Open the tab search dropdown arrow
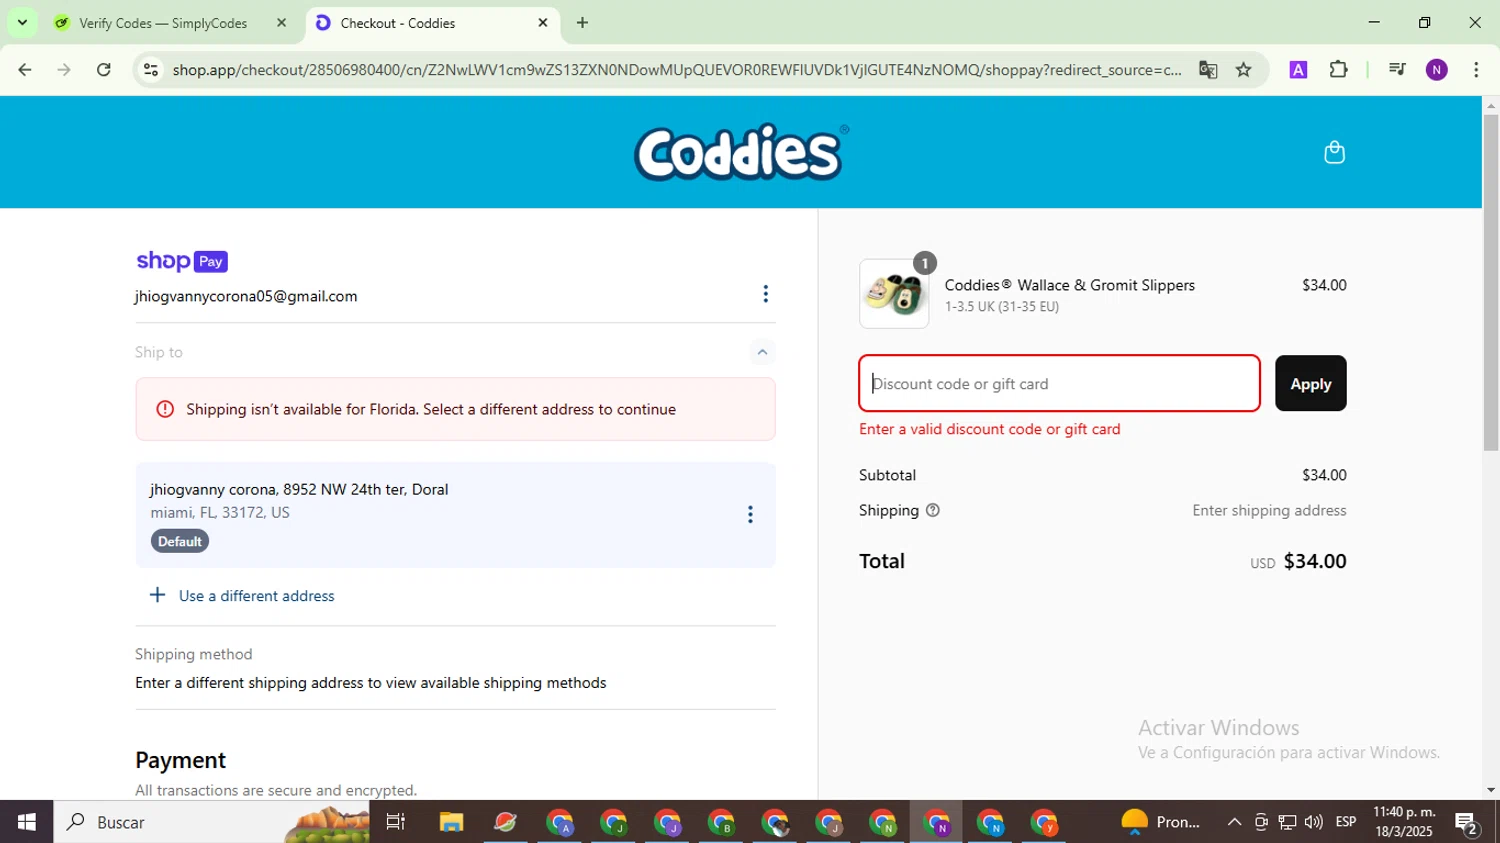The width and height of the screenshot is (1500, 843). point(22,22)
